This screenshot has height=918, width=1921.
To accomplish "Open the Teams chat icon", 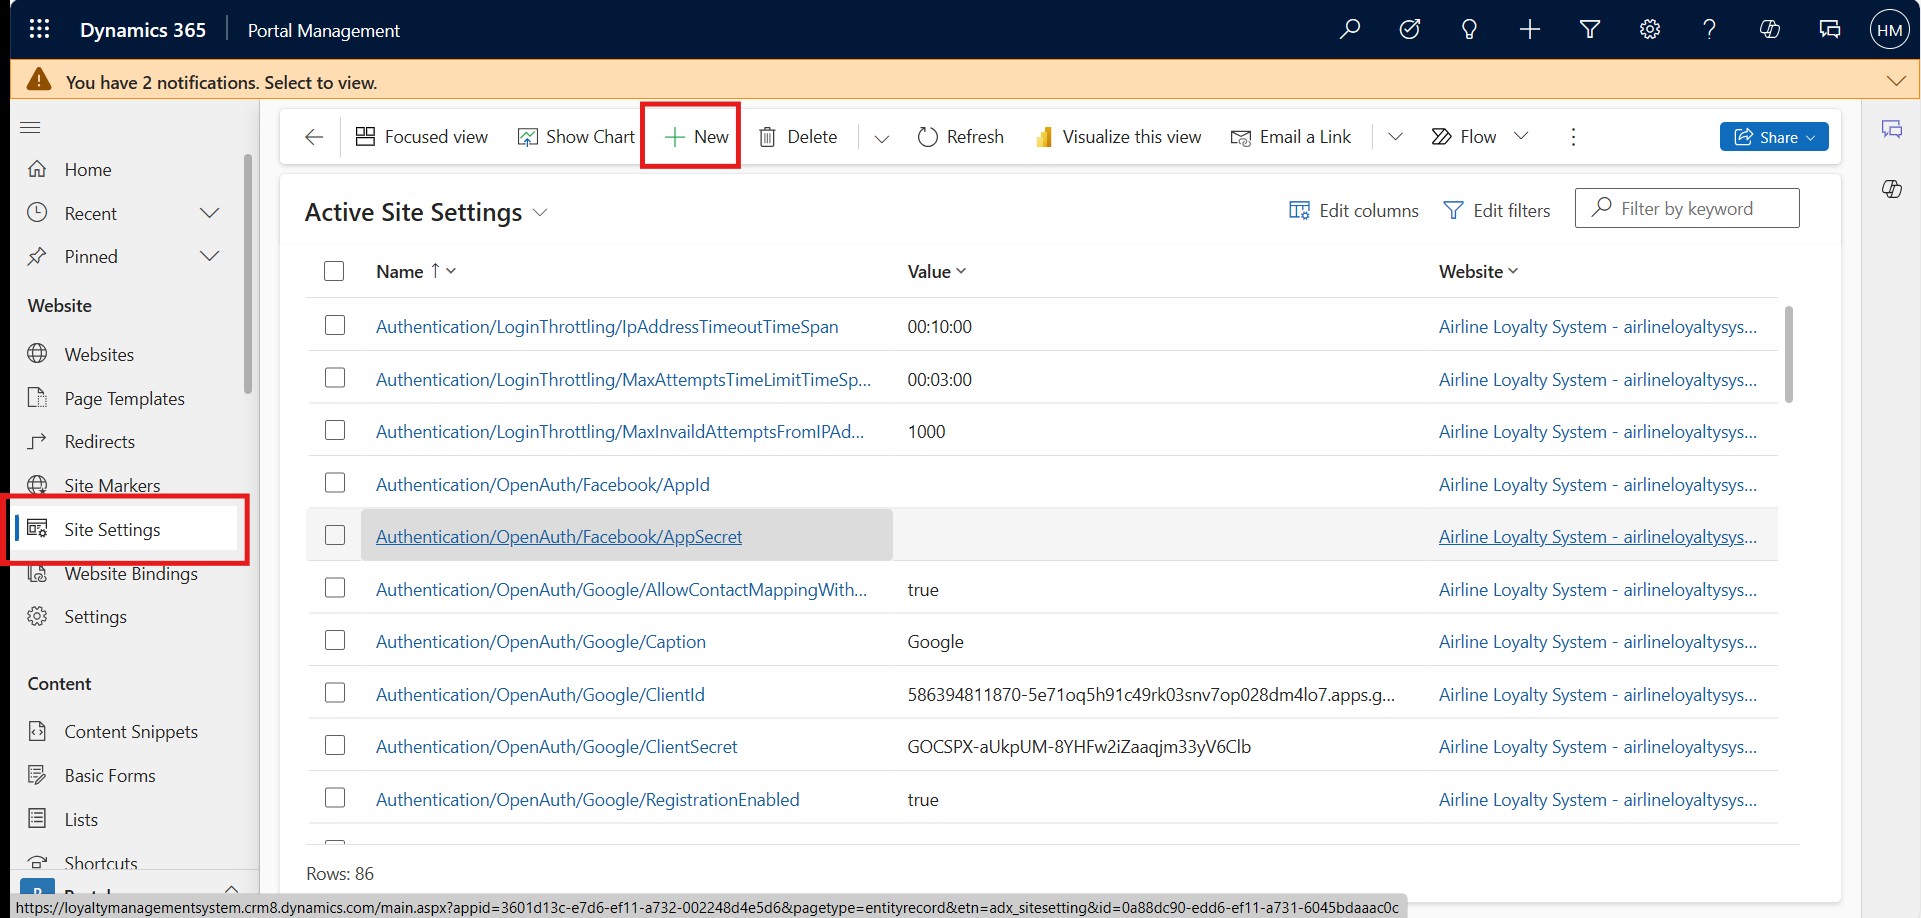I will click(1829, 29).
